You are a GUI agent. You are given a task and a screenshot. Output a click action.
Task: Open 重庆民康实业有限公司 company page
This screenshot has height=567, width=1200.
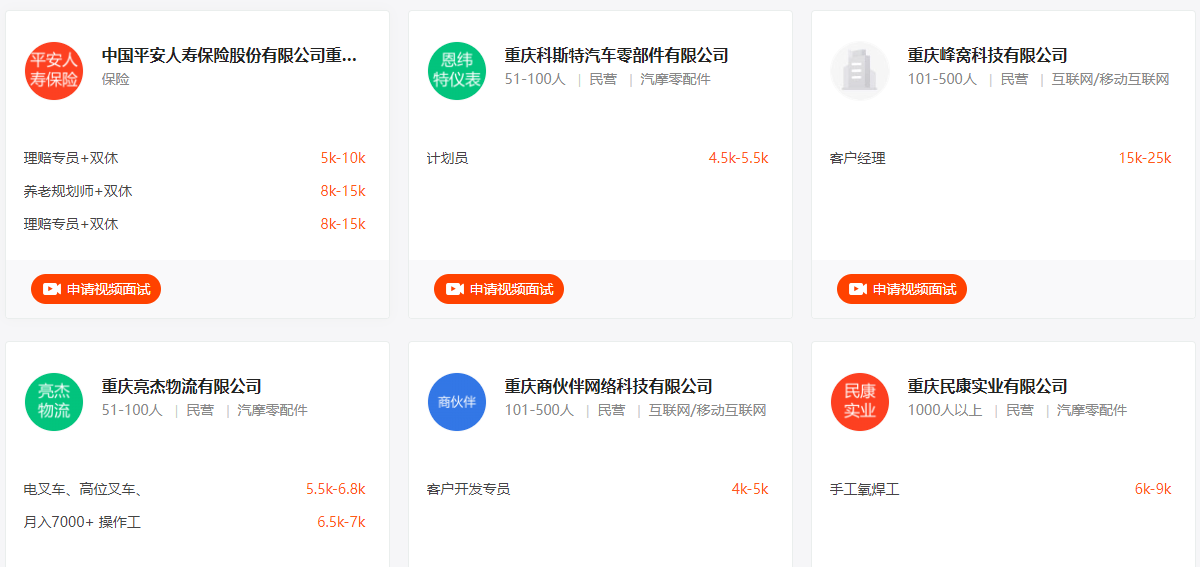(987, 386)
